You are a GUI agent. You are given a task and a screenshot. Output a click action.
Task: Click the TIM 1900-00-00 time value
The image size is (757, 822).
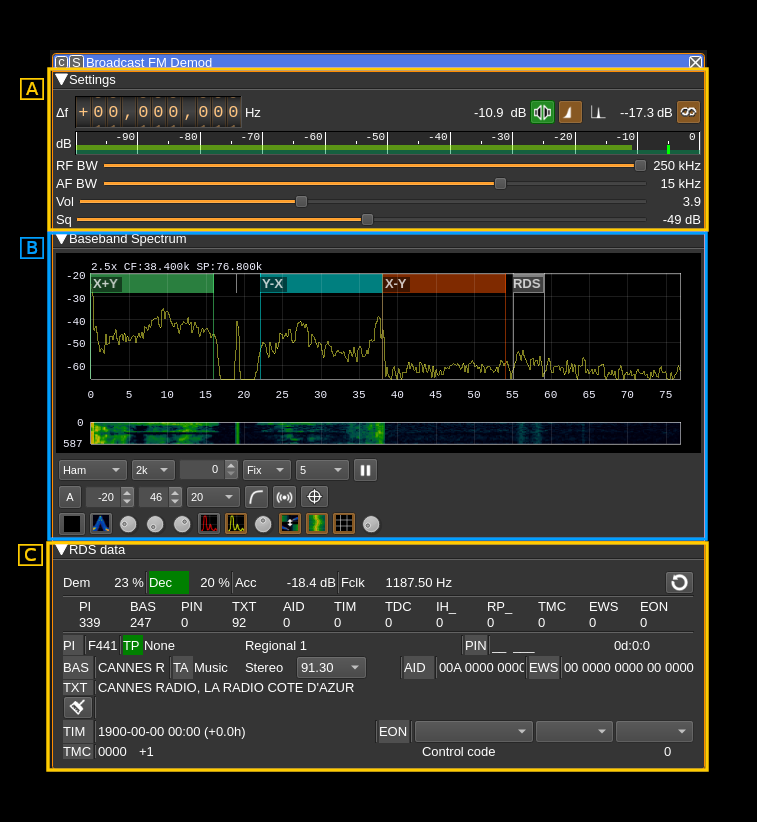pos(171,732)
